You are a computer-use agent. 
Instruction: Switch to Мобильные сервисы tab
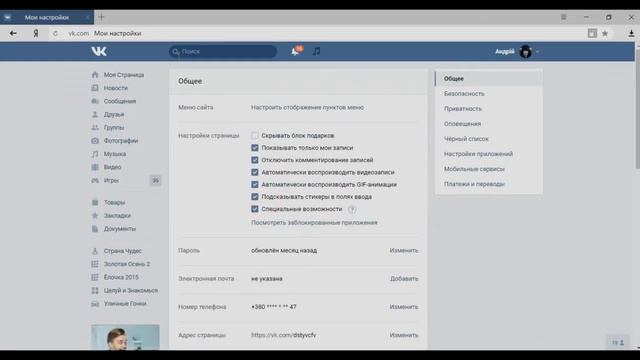click(489, 169)
